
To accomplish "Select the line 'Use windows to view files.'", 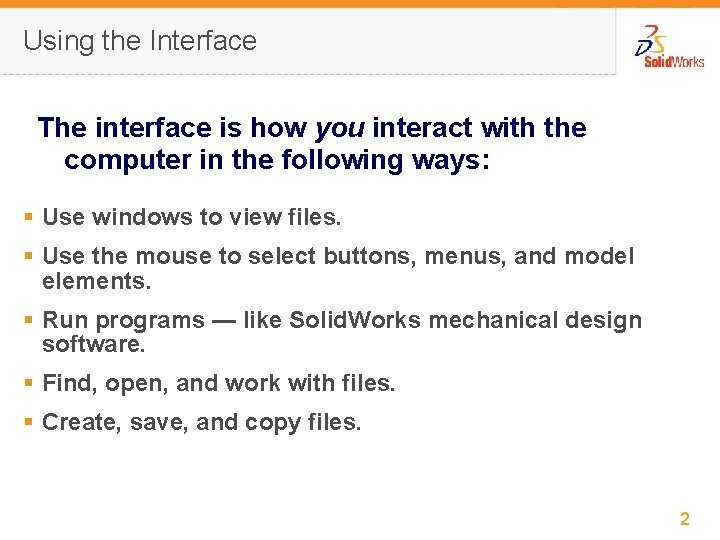I will [x=192, y=216].
